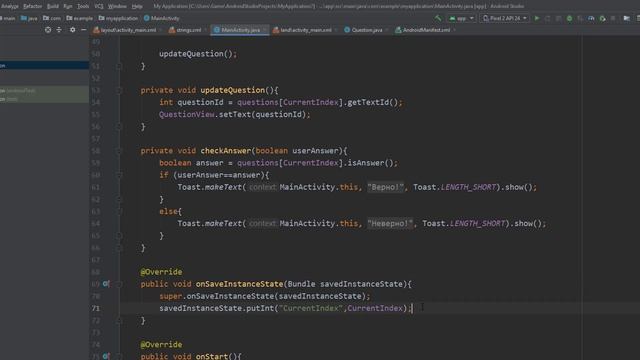Click the Debug app bug icon
Image resolution: width=640 pixels, height=360 pixels.
pos(569,18)
